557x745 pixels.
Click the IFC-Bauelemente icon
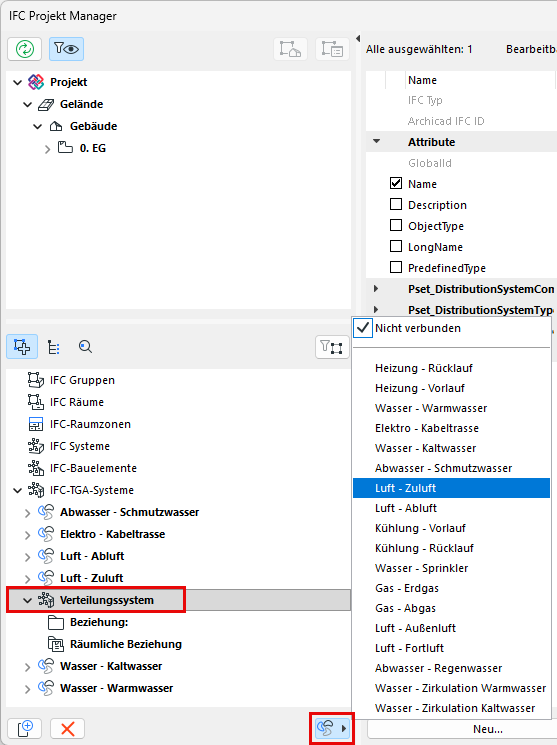pos(36,468)
